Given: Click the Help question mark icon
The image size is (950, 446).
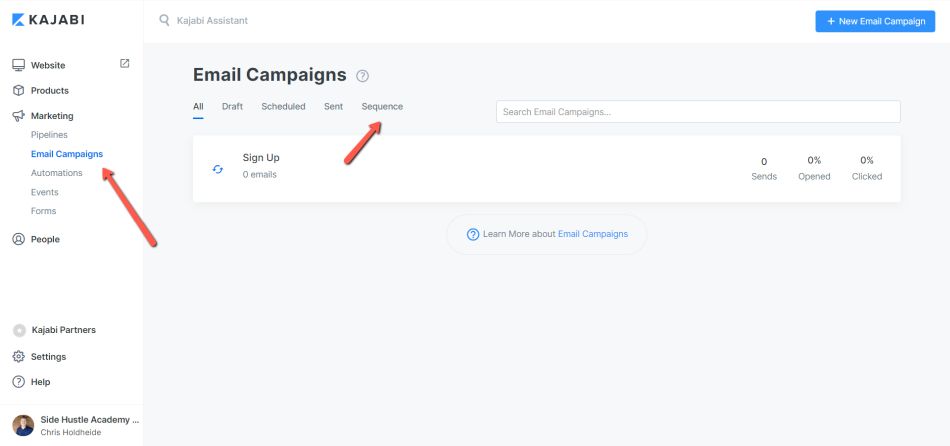Looking at the screenshot, I should 19,382.
